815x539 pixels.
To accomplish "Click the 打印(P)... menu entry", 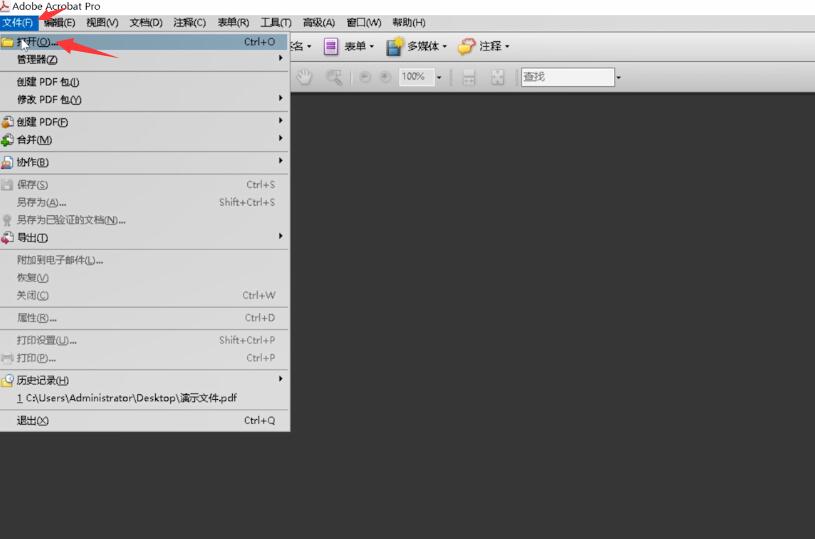I will [x=144, y=358].
